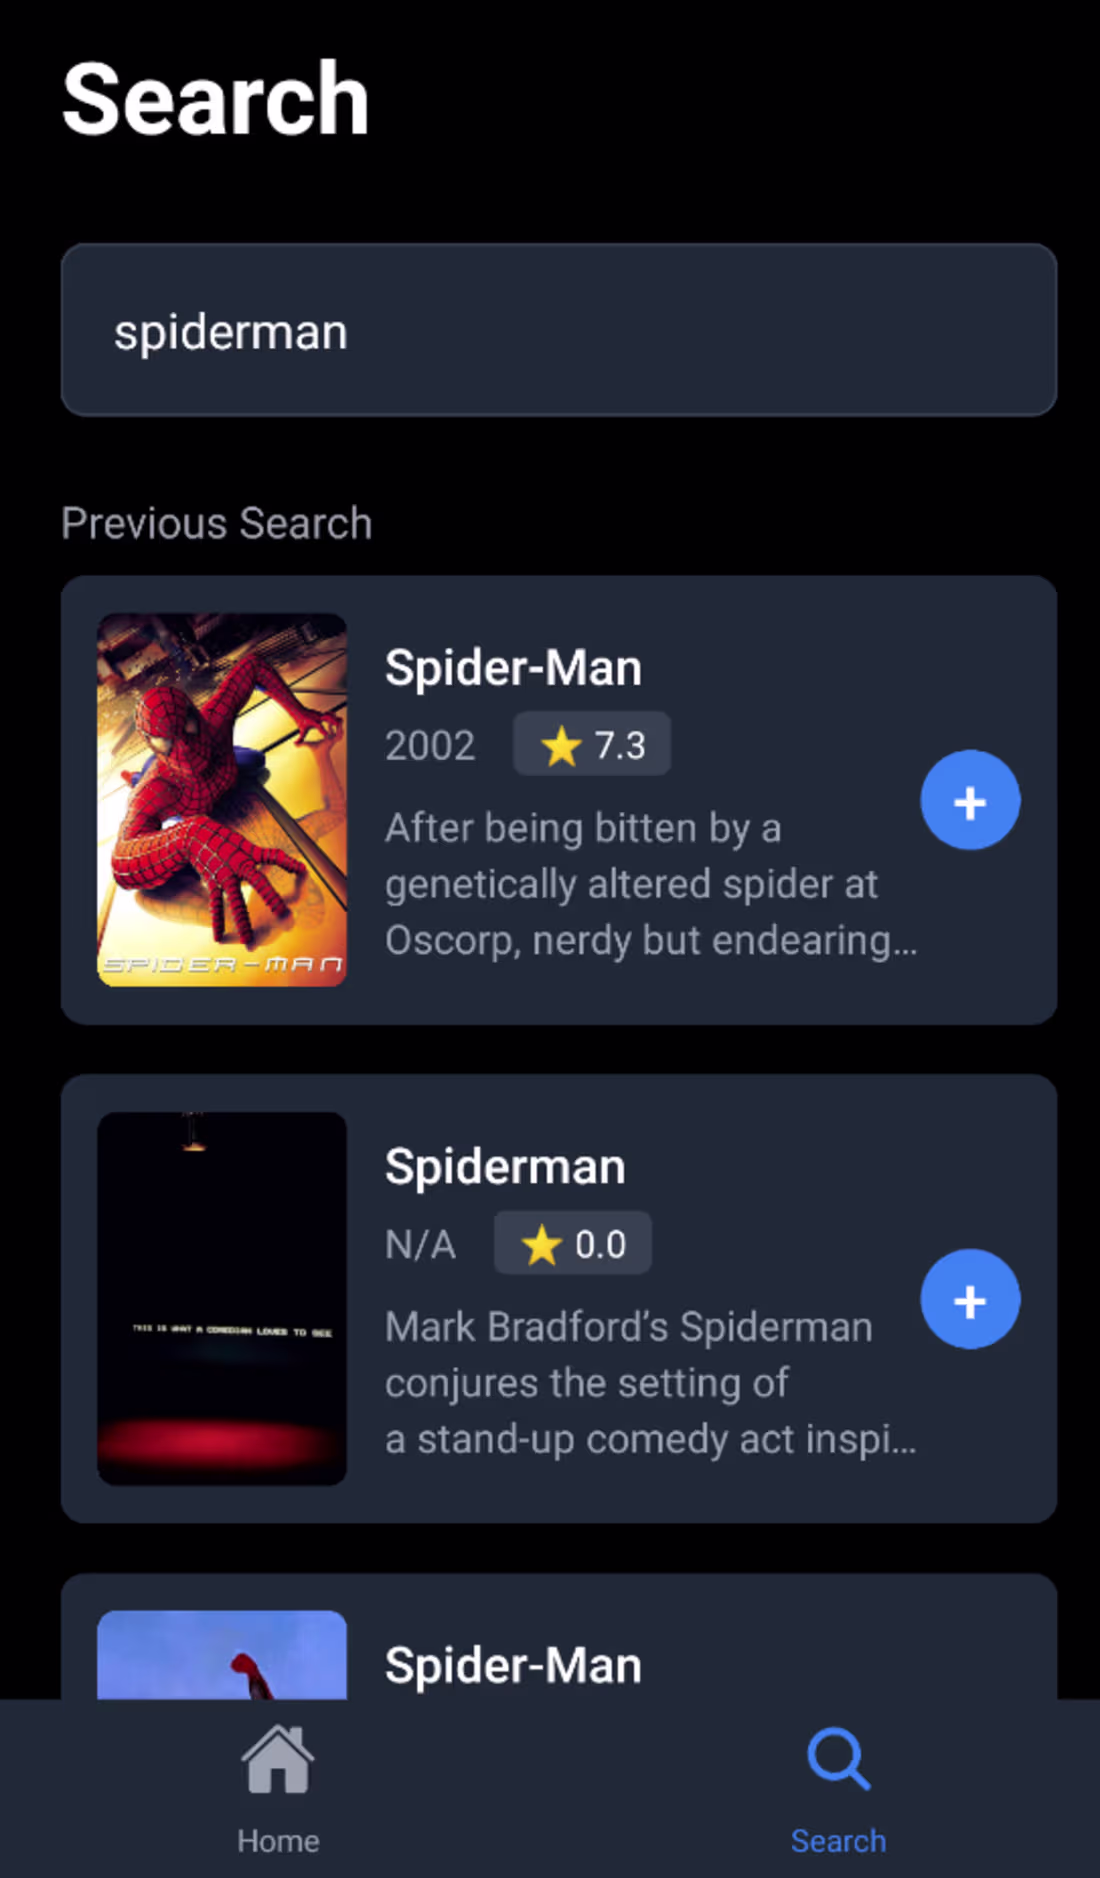View the dark Spiderman comedy poster
This screenshot has width=1100, height=1878.
222,1298
